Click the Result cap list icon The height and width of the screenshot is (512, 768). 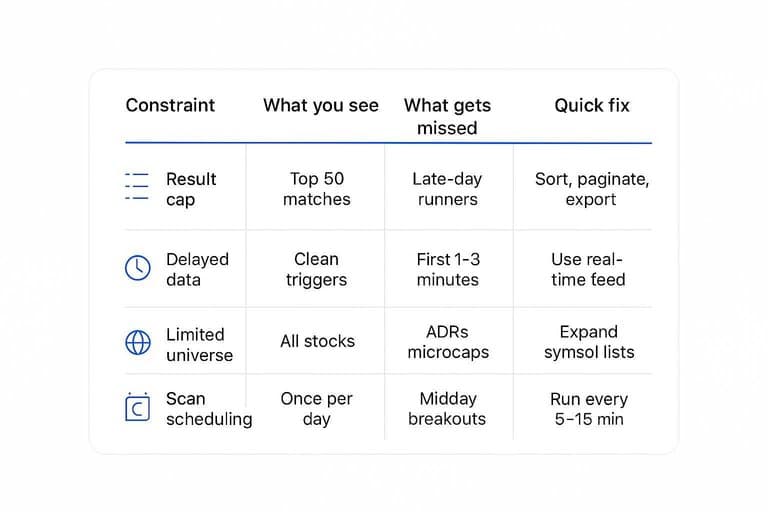[137, 188]
